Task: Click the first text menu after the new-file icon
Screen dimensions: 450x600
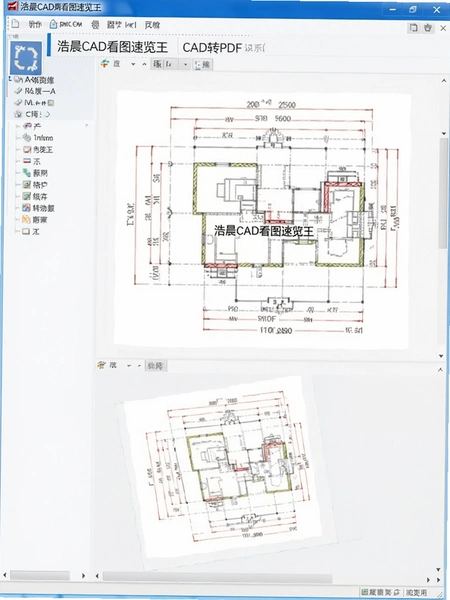Action: tap(35, 24)
